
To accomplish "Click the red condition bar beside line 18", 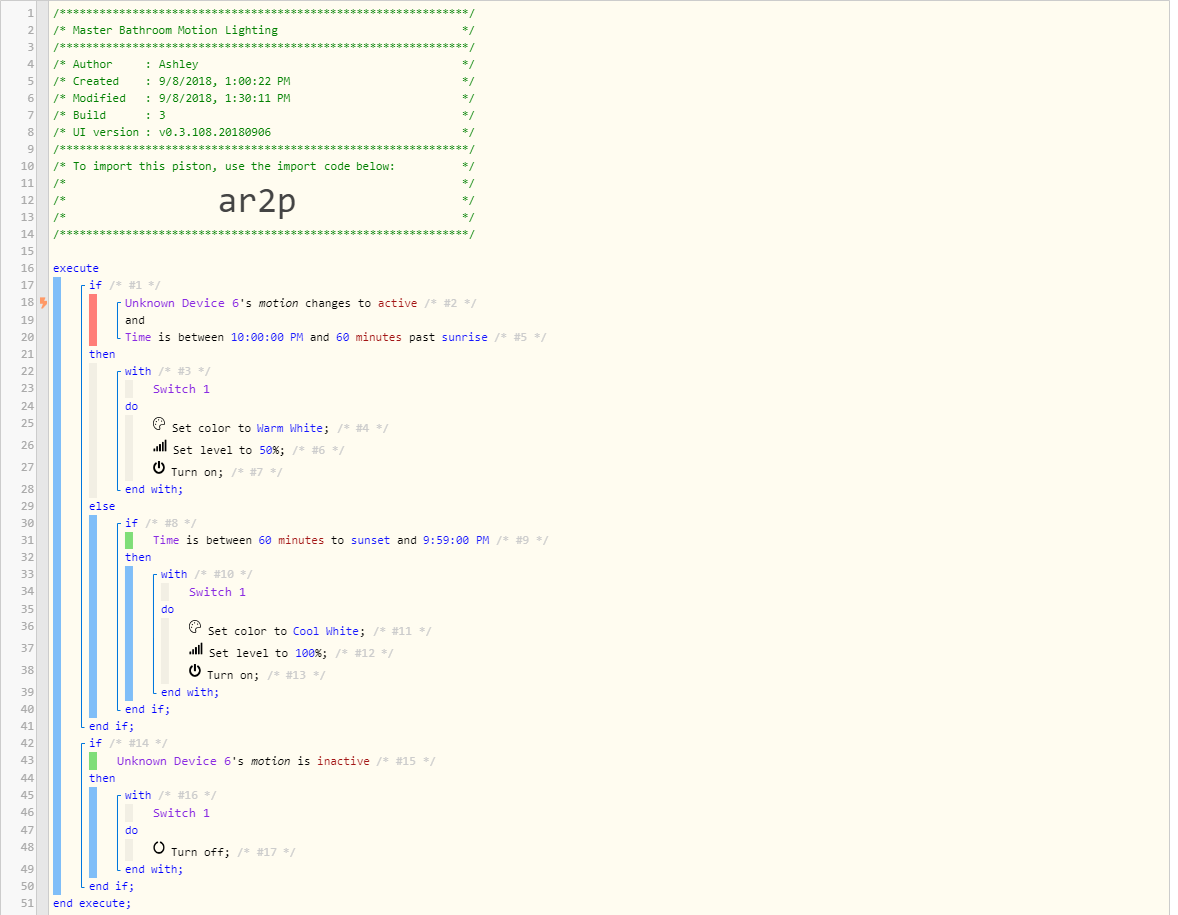I will pyautogui.click(x=93, y=320).
